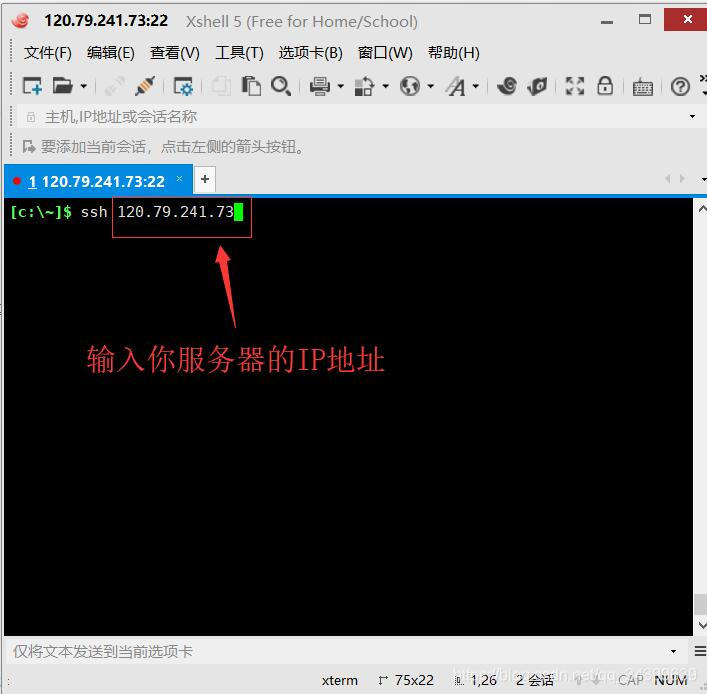707x694 pixels.
Task: Close the 120.79.241.73:22 session tab
Action: [x=179, y=179]
